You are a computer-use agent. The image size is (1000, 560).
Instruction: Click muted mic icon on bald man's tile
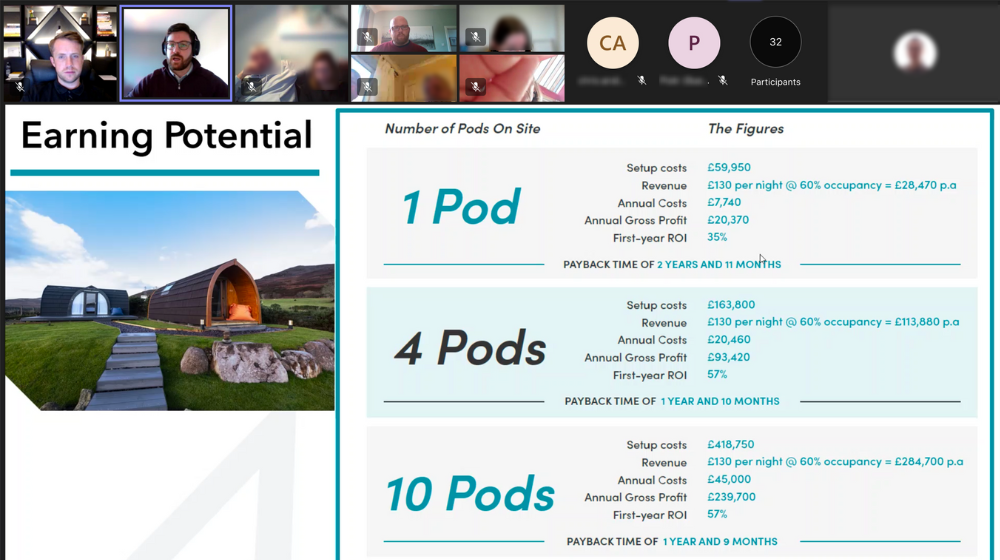point(367,37)
